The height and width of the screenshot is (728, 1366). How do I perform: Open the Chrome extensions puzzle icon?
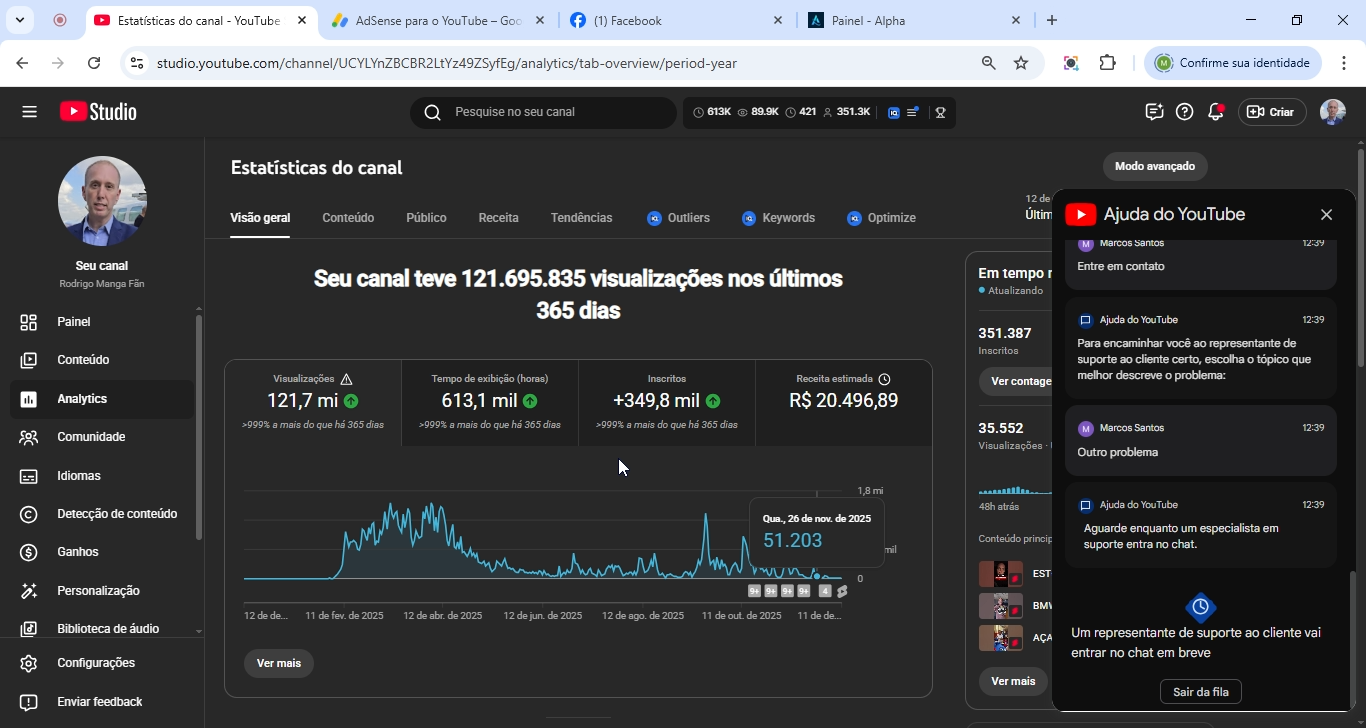click(x=1107, y=63)
